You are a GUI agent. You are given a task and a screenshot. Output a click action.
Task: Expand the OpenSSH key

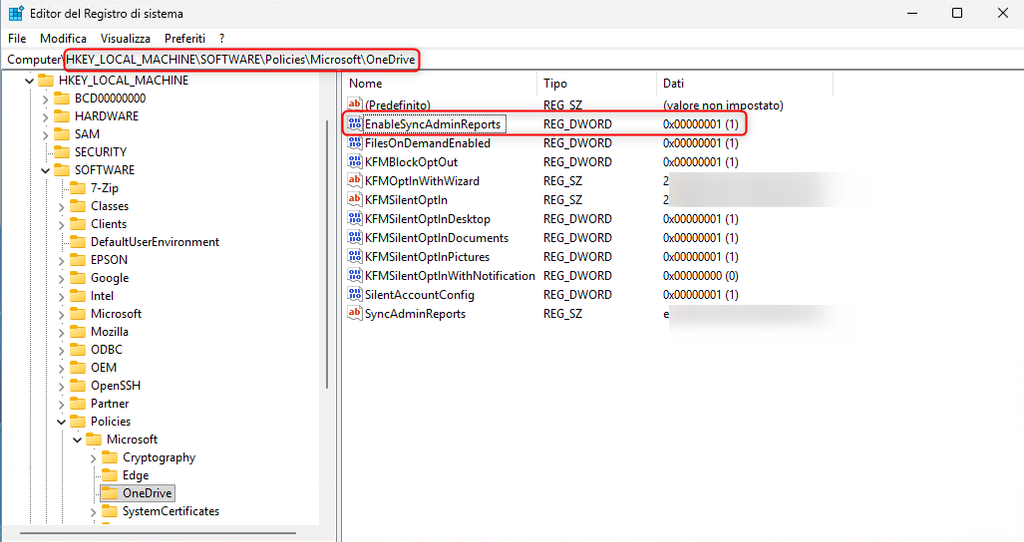tap(61, 387)
